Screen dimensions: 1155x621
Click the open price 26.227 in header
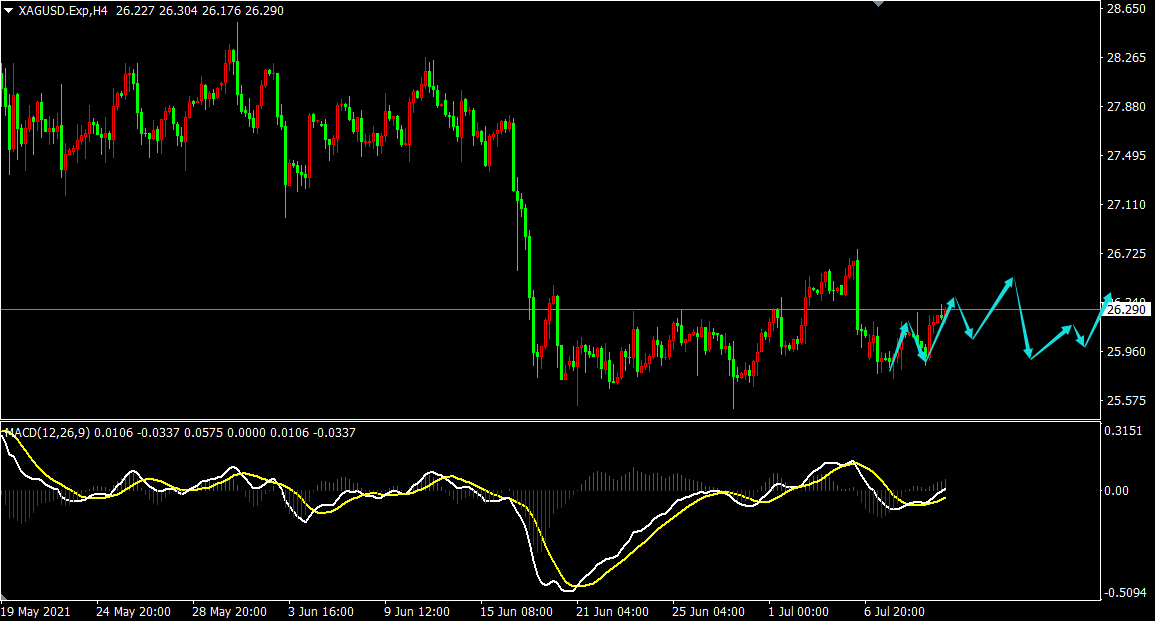[x=135, y=11]
